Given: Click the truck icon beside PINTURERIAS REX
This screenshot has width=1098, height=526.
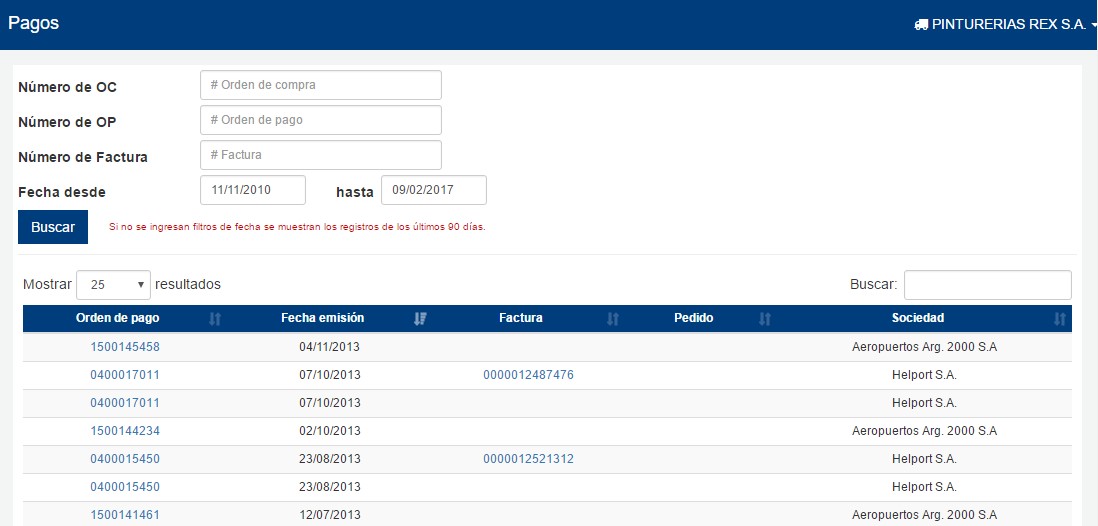Looking at the screenshot, I should (x=921, y=25).
